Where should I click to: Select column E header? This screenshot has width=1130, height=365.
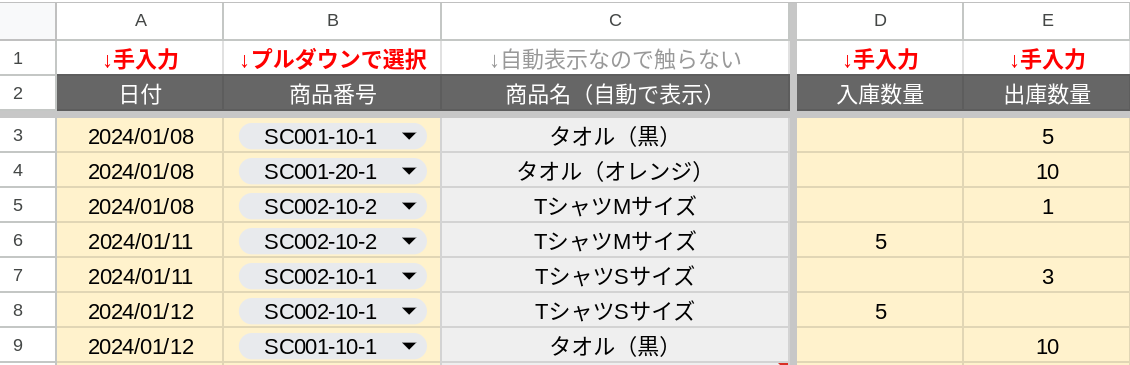click(1046, 20)
